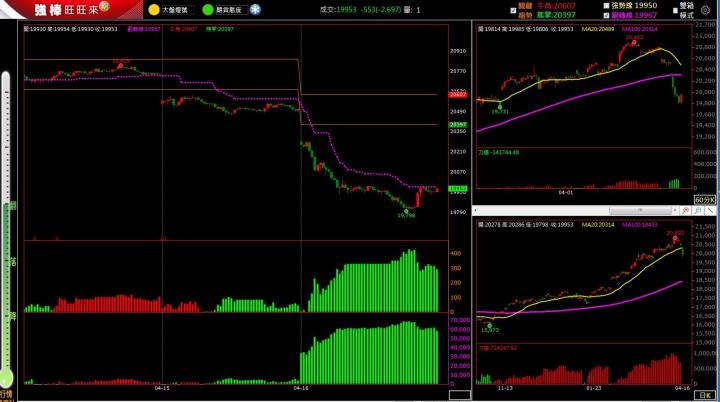Click the 60分K timeframe button
Image resolution: width=720 pixels, height=402 pixels.
point(705,200)
